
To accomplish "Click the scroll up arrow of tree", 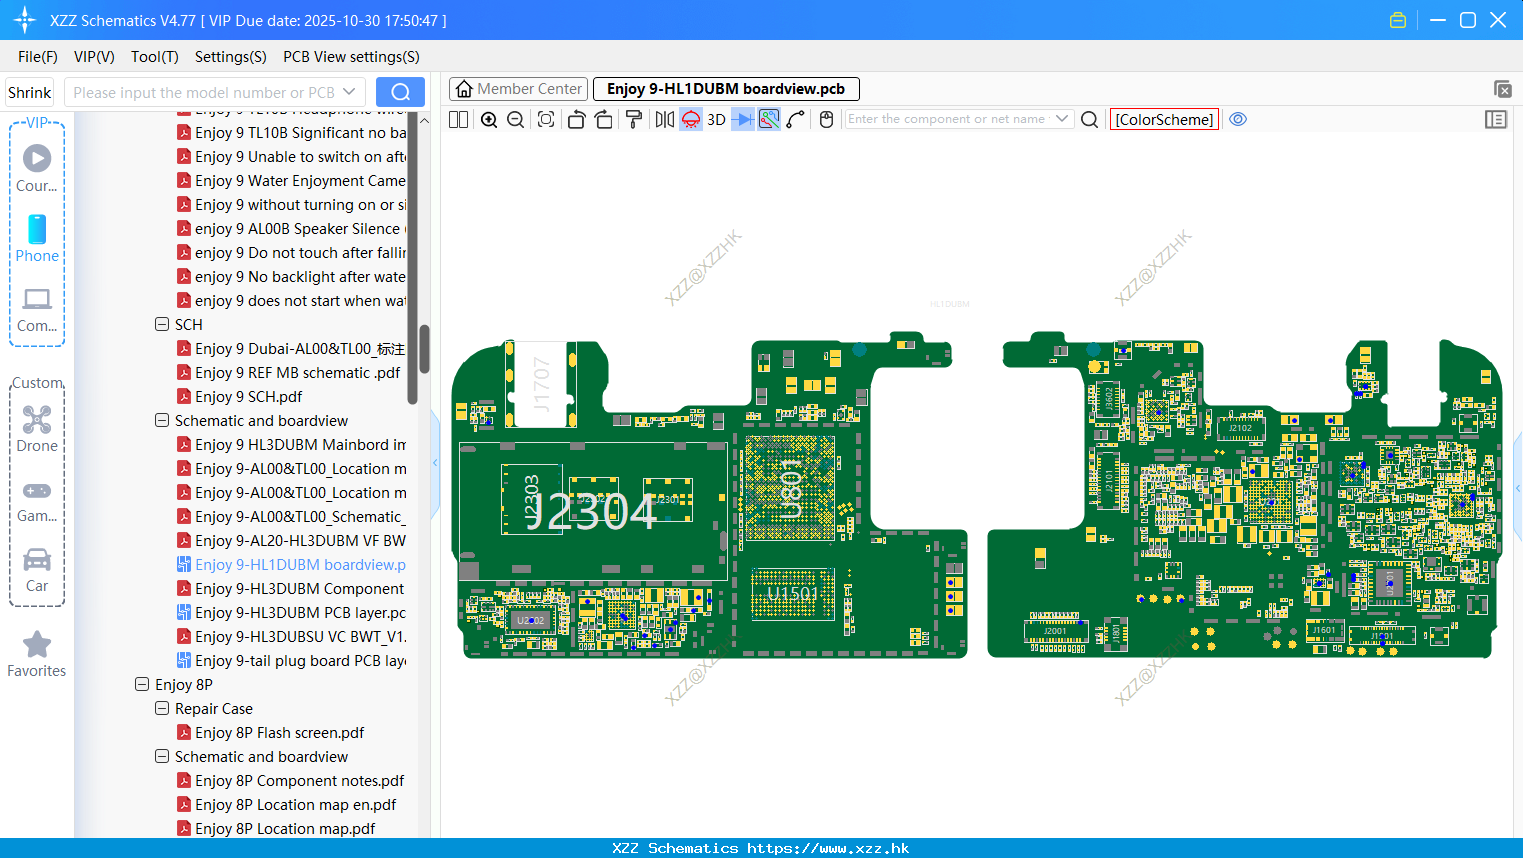I will coord(424,120).
